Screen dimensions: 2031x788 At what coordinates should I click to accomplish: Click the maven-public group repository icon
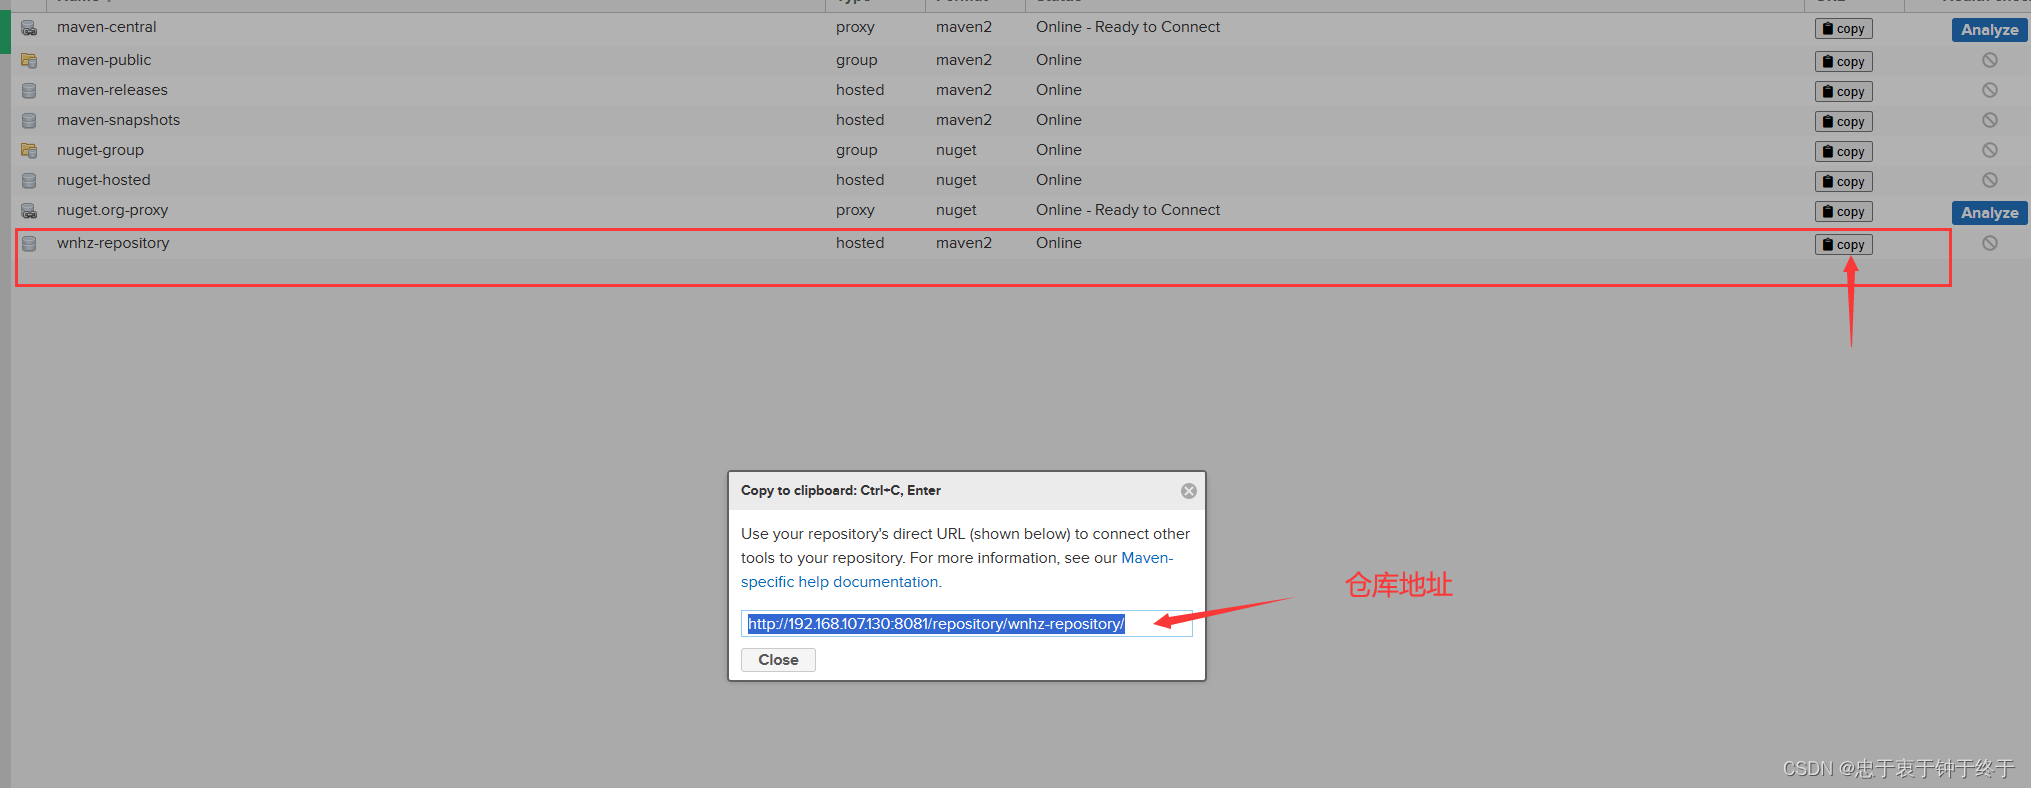(29, 61)
